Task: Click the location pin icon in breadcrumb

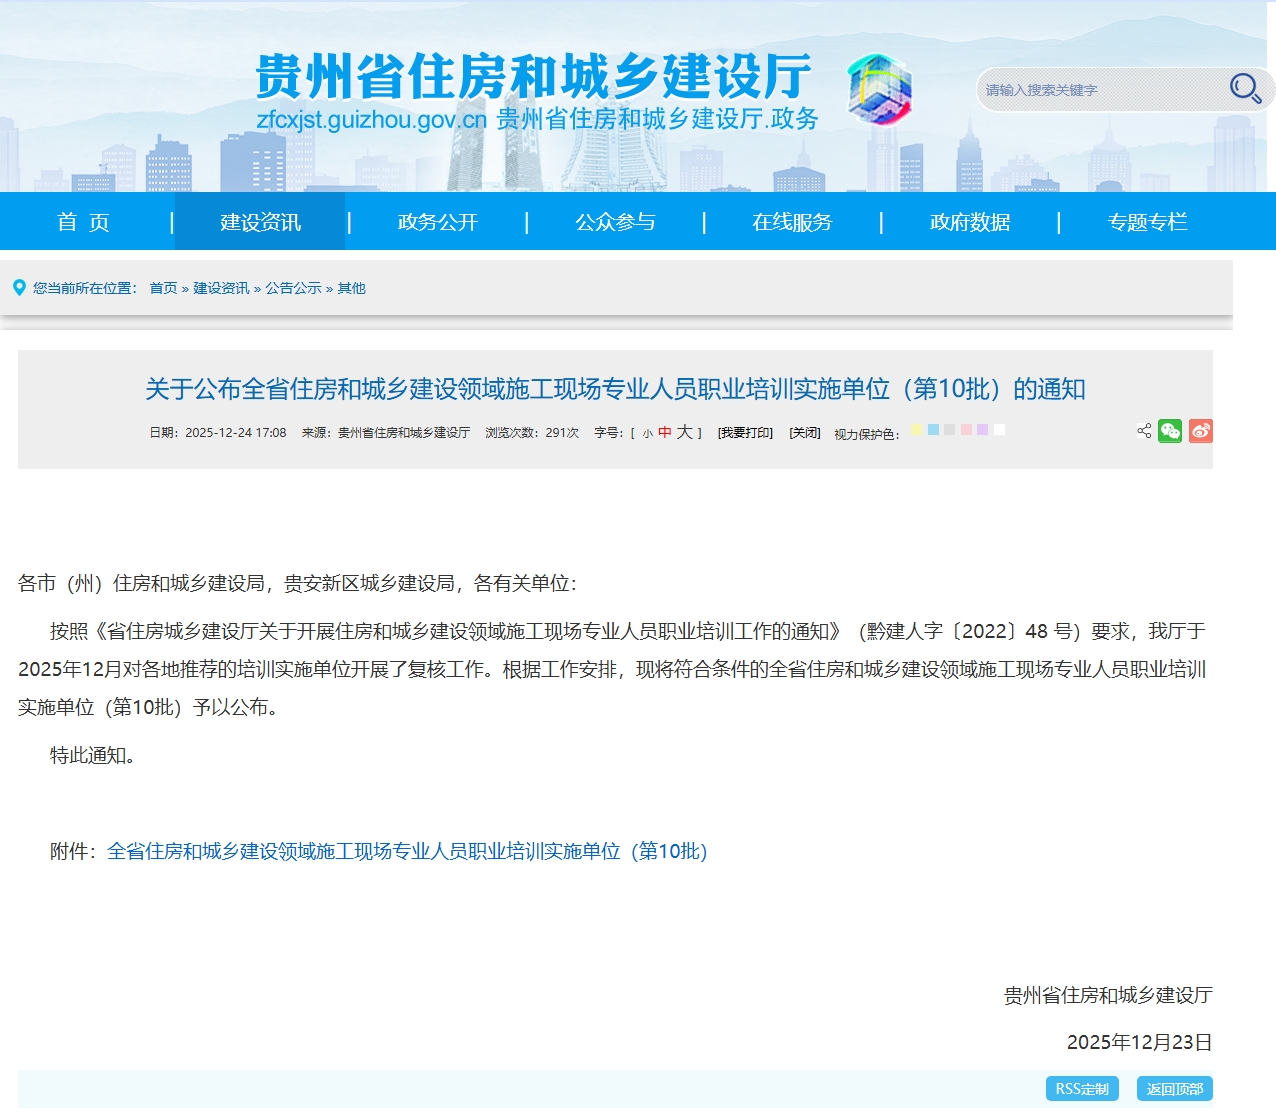Action: point(19,288)
